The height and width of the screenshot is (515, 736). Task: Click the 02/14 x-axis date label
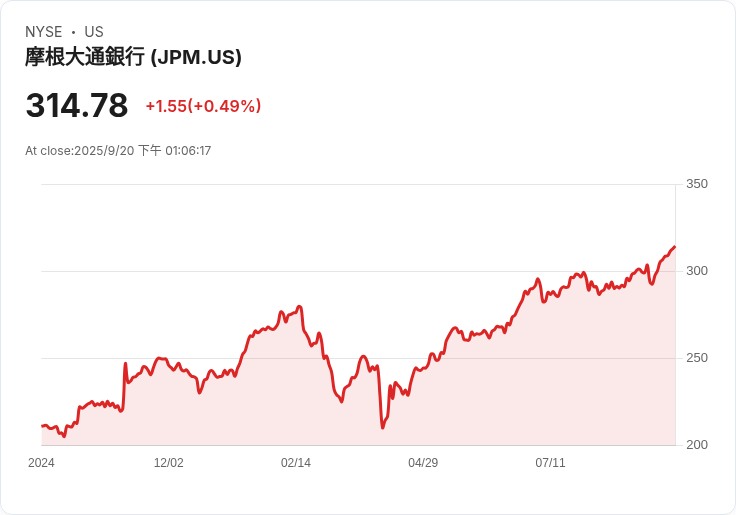pyautogui.click(x=296, y=463)
